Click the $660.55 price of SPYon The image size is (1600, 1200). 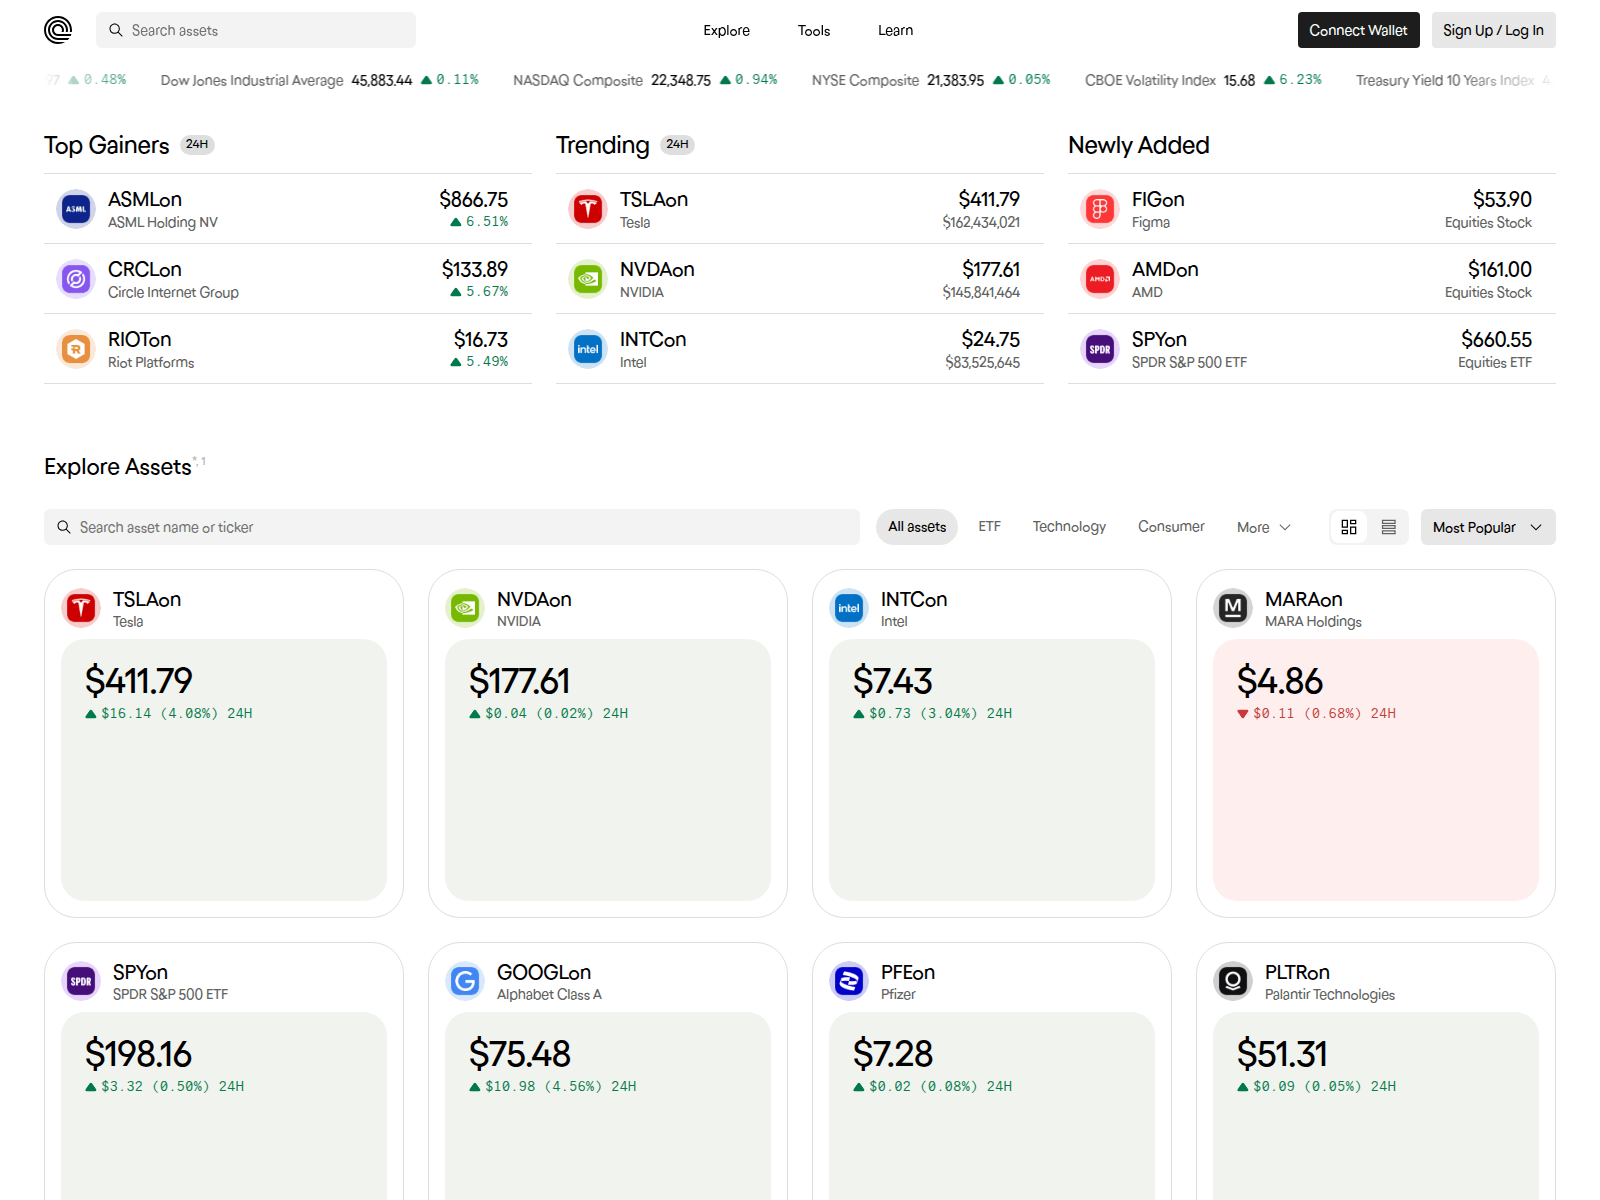pyautogui.click(x=1496, y=340)
